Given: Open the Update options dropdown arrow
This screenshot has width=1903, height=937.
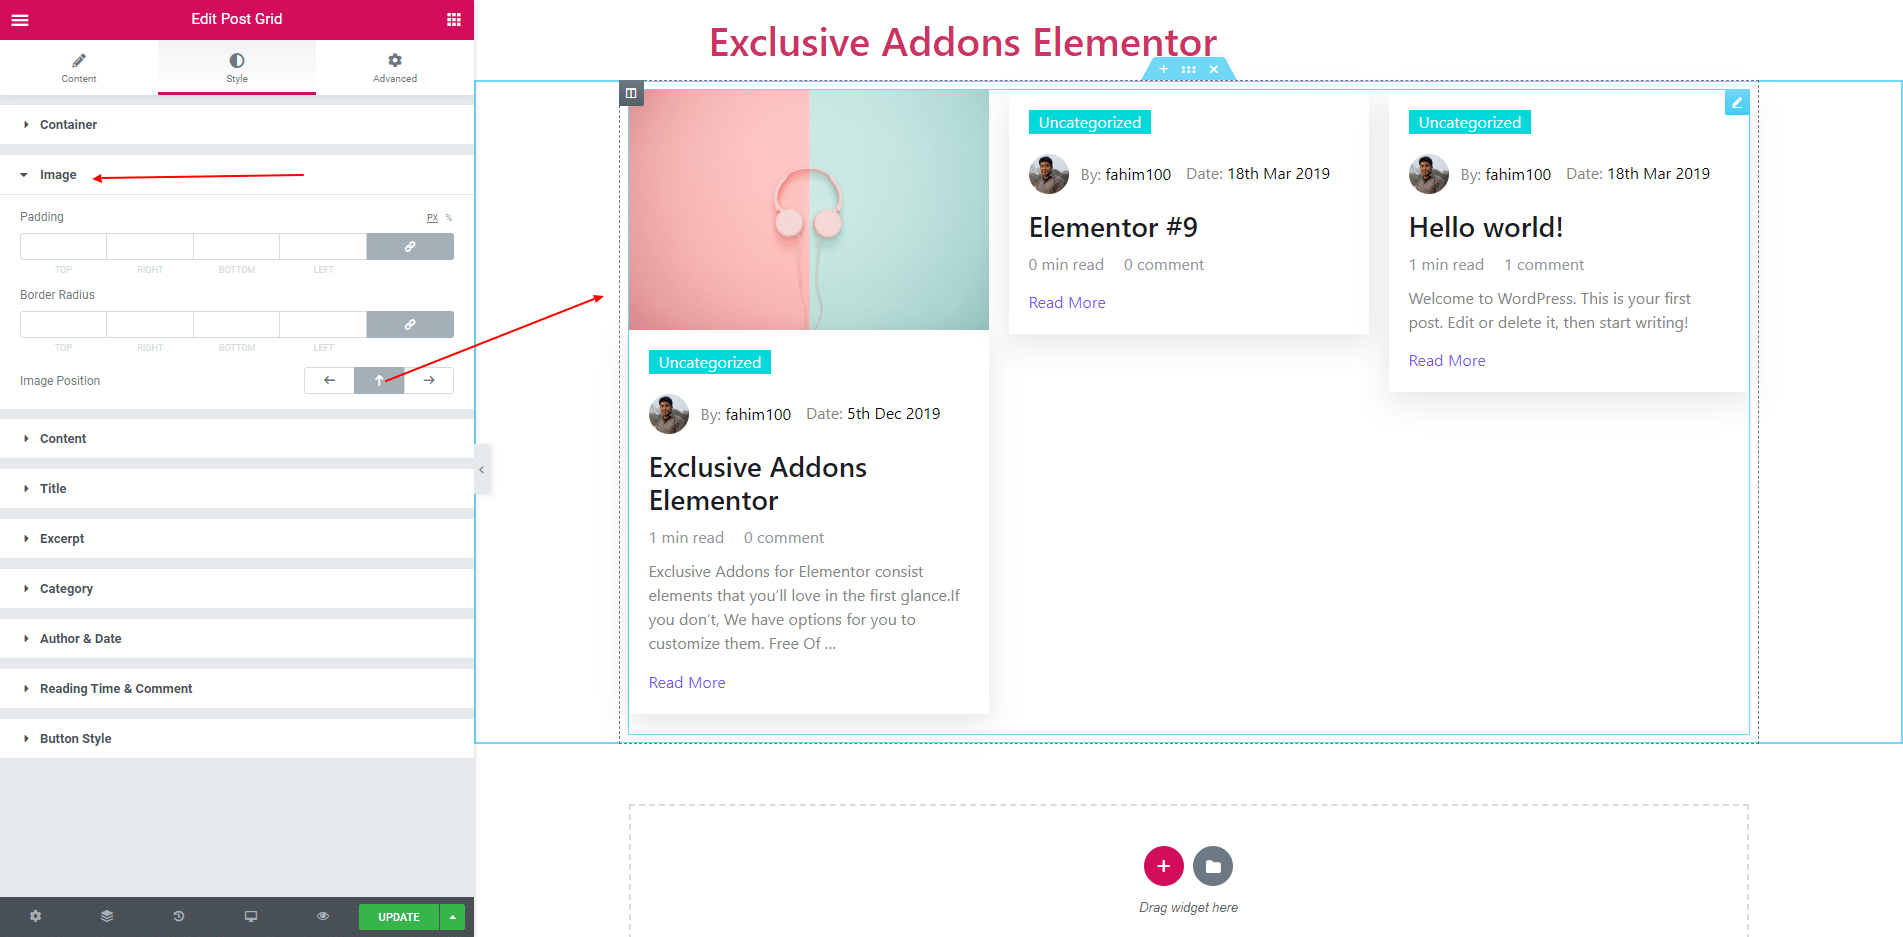Looking at the screenshot, I should 453,917.
